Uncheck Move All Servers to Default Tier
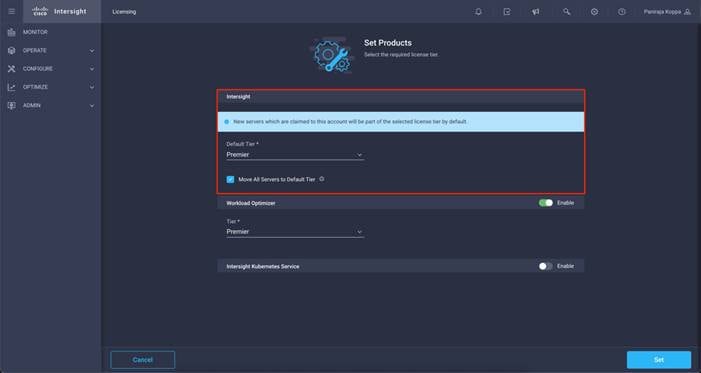The height and width of the screenshot is (373, 701). (230, 179)
